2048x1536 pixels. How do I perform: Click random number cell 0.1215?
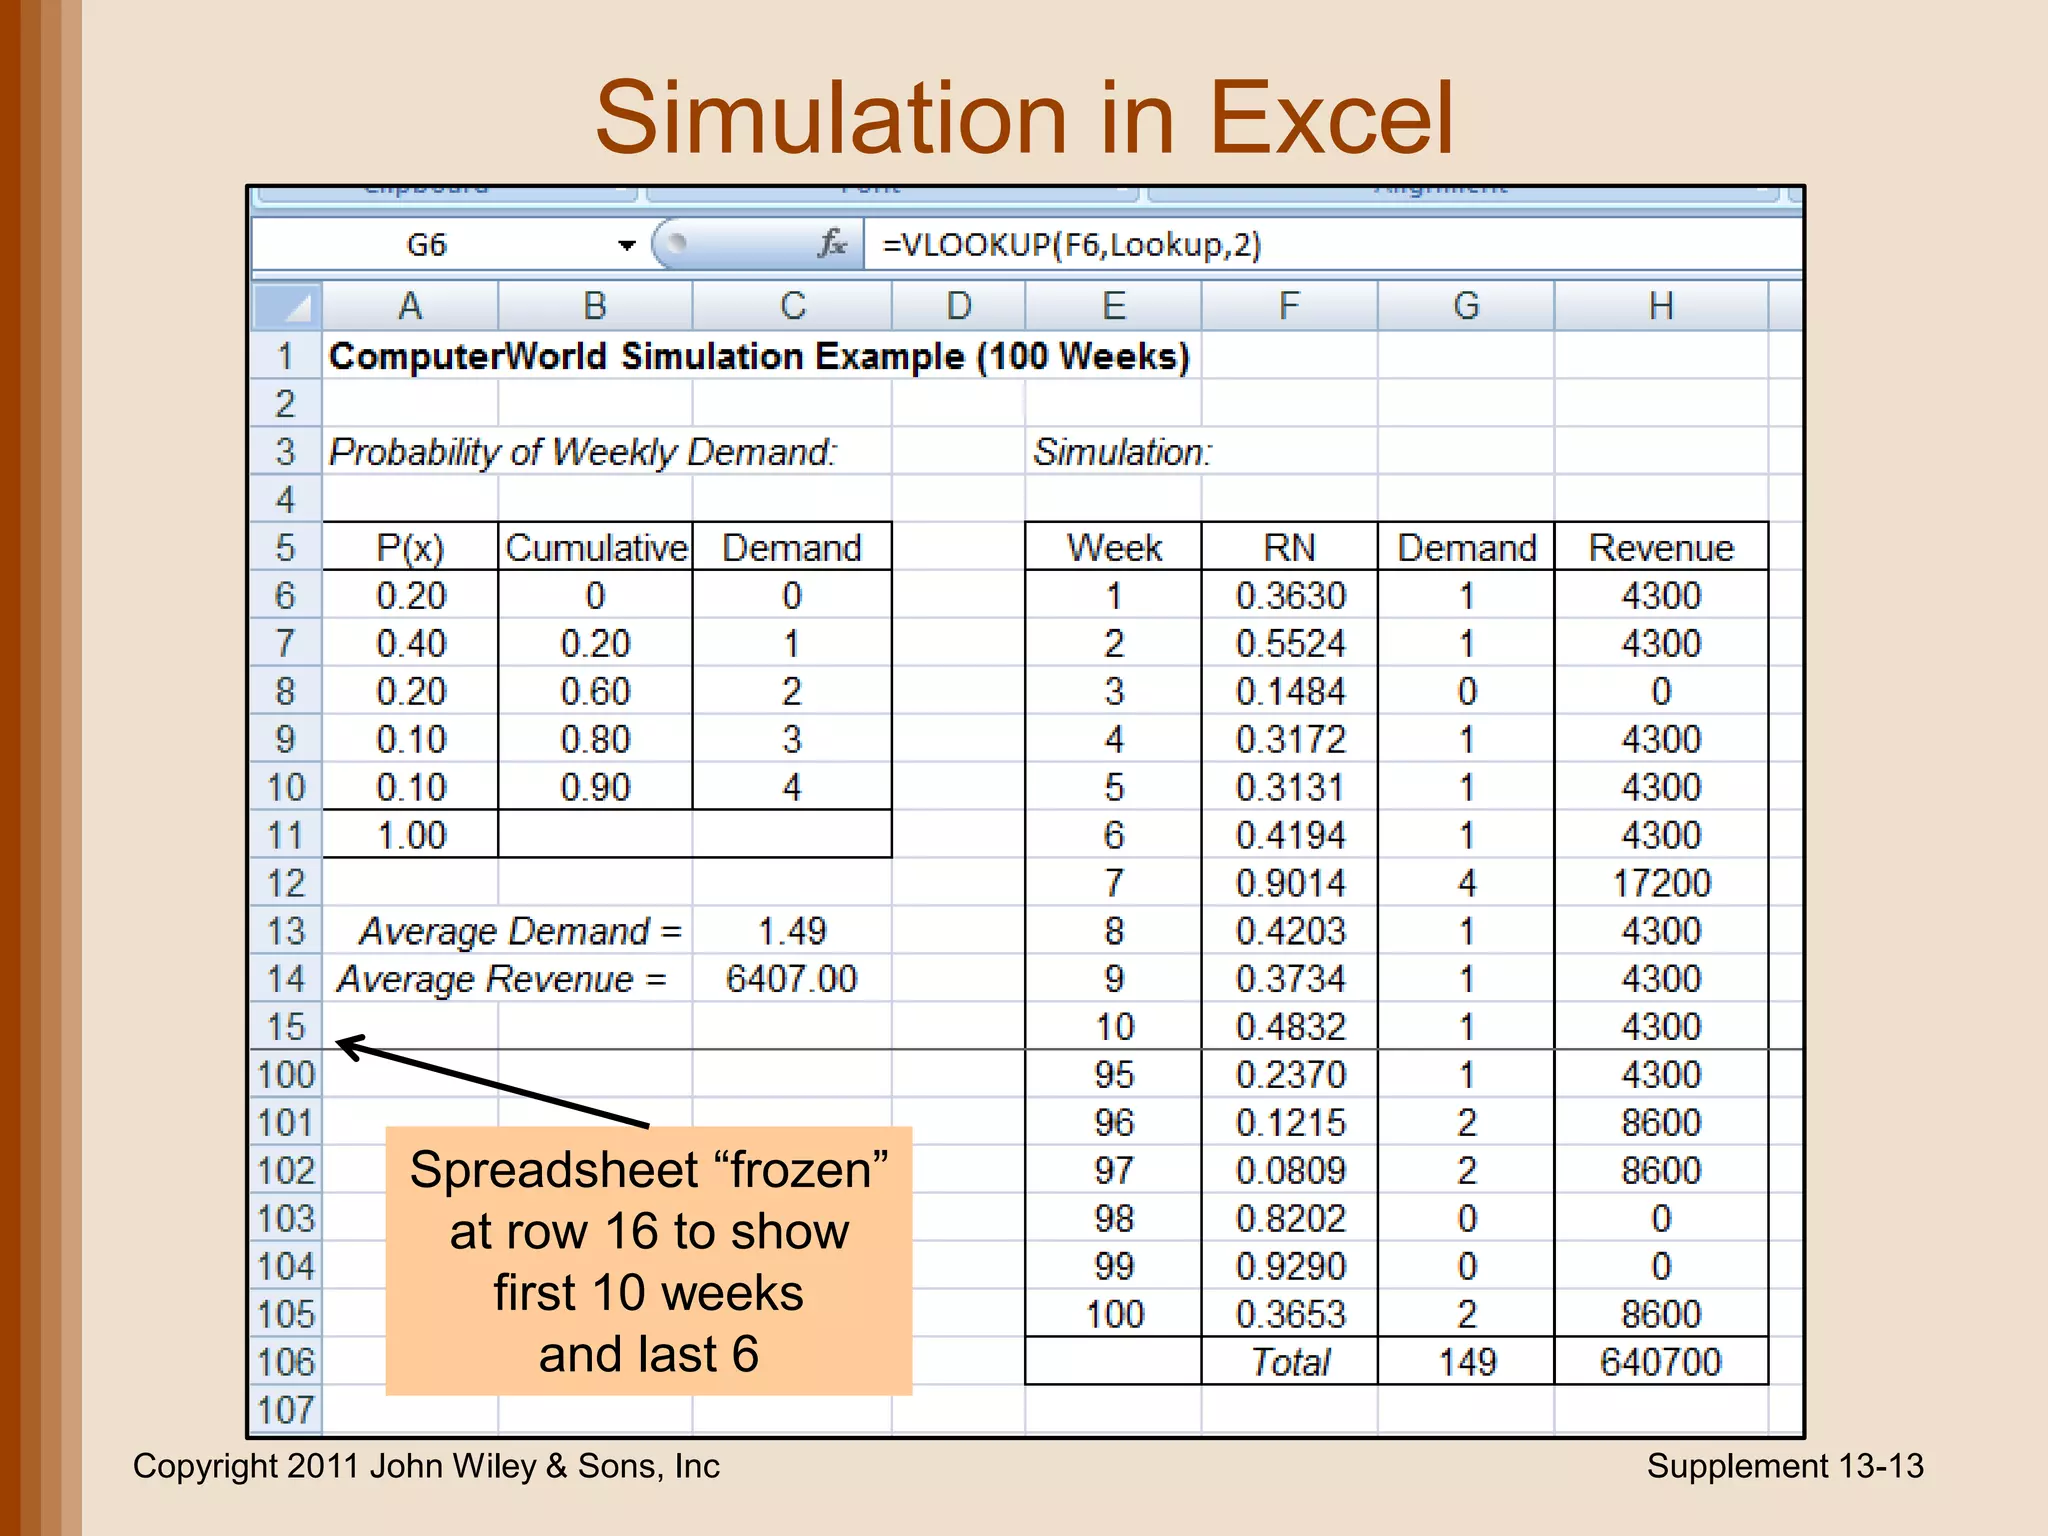click(x=1290, y=1123)
